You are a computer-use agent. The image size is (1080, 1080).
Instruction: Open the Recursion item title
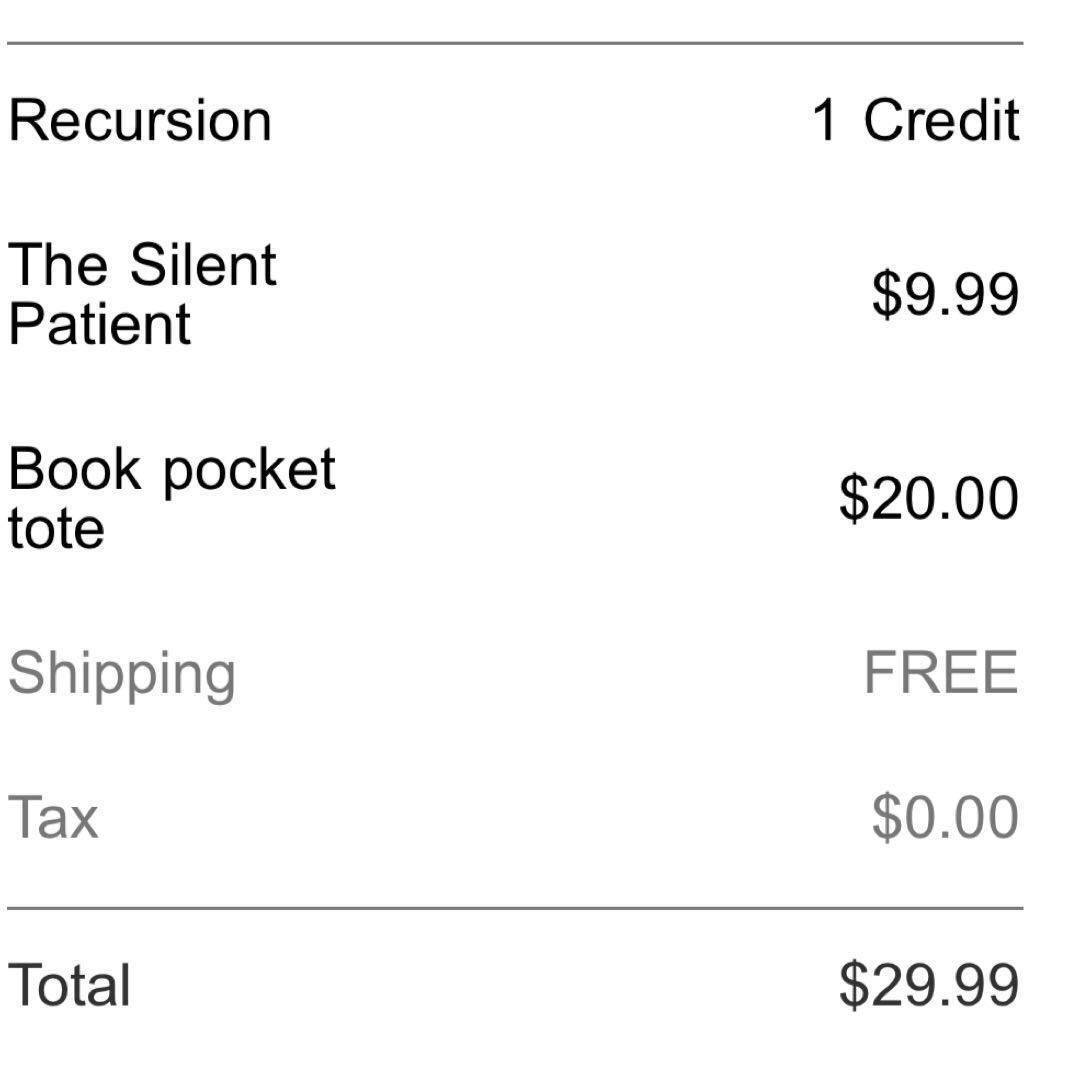coord(140,121)
